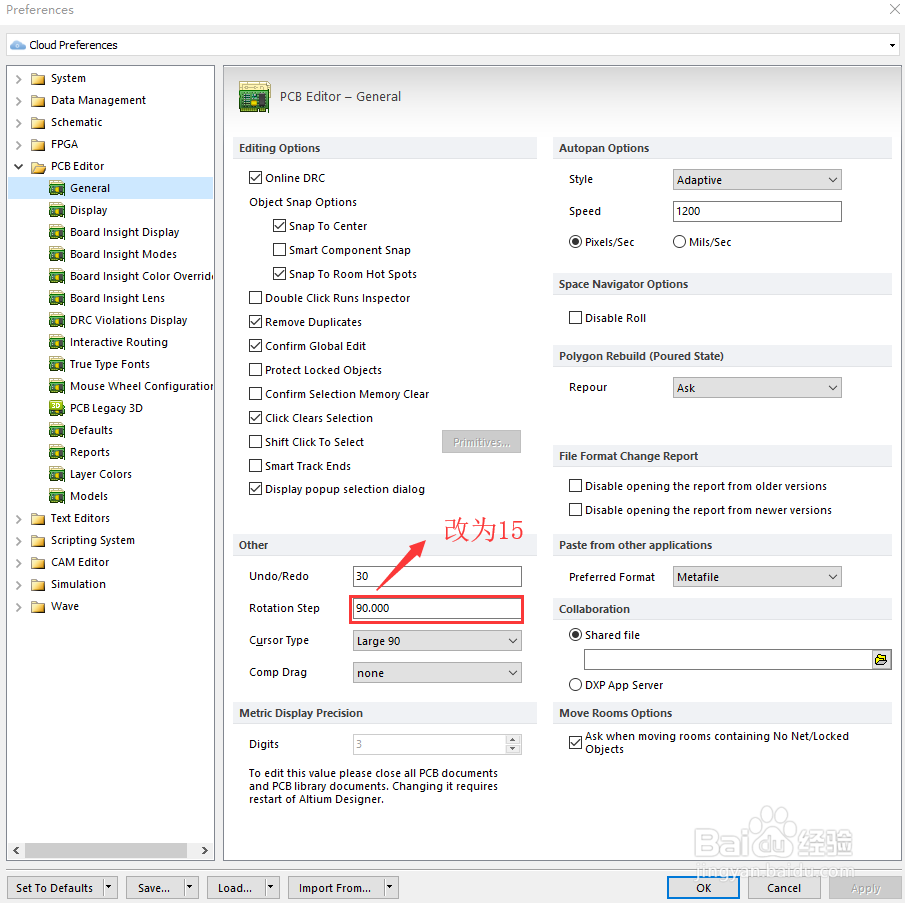Click the PCB Editor open folder icon
This screenshot has width=905, height=903.
[38, 167]
